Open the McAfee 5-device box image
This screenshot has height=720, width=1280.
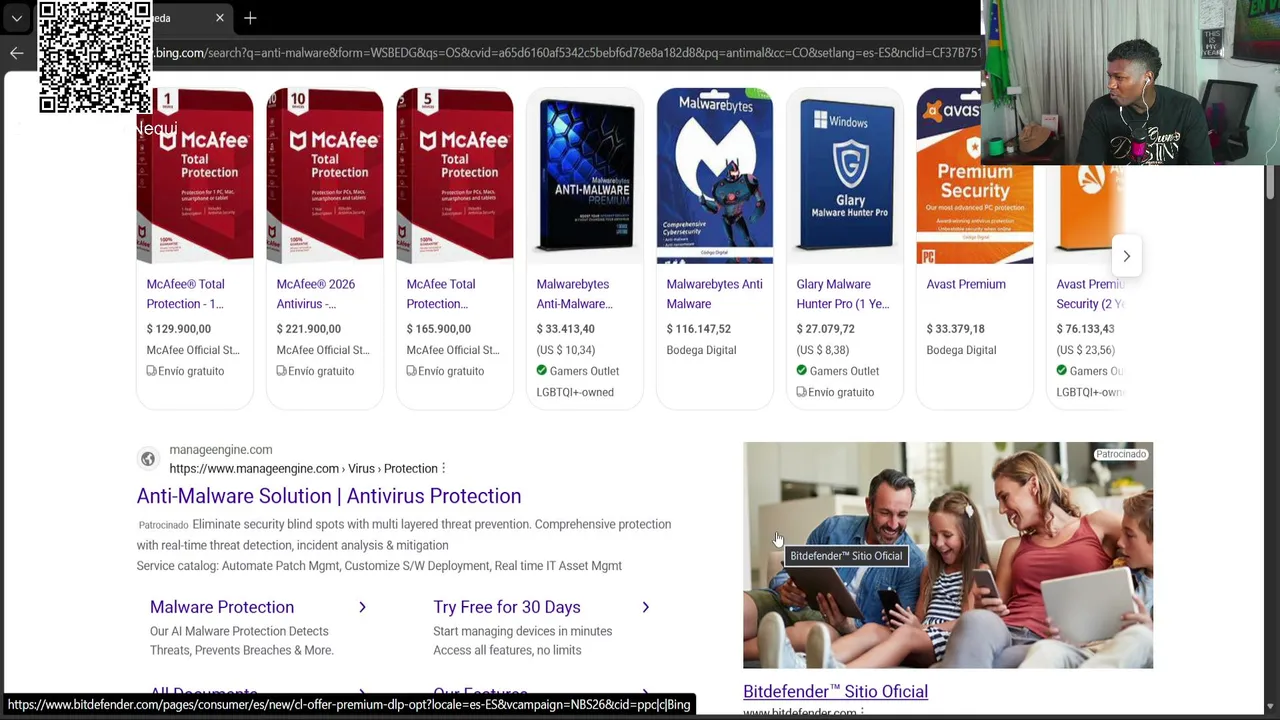pyautogui.click(x=455, y=176)
